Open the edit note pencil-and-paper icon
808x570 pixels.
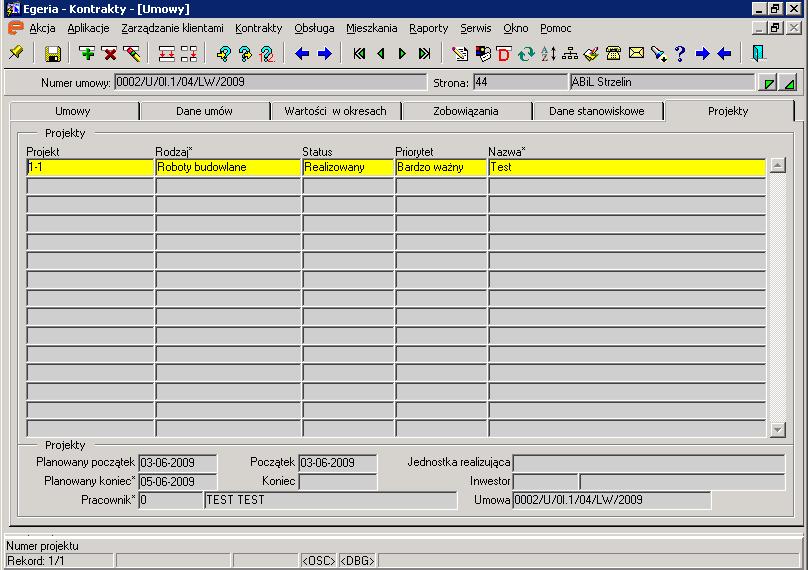460,53
